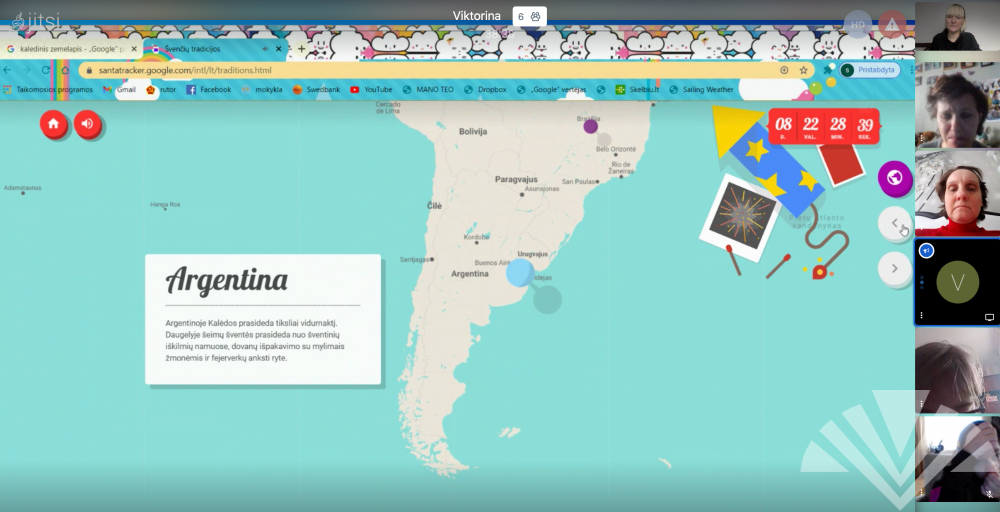The image size is (1000, 512).
Task: Go to previous tradition with left chevron
Action: pyautogui.click(x=894, y=223)
